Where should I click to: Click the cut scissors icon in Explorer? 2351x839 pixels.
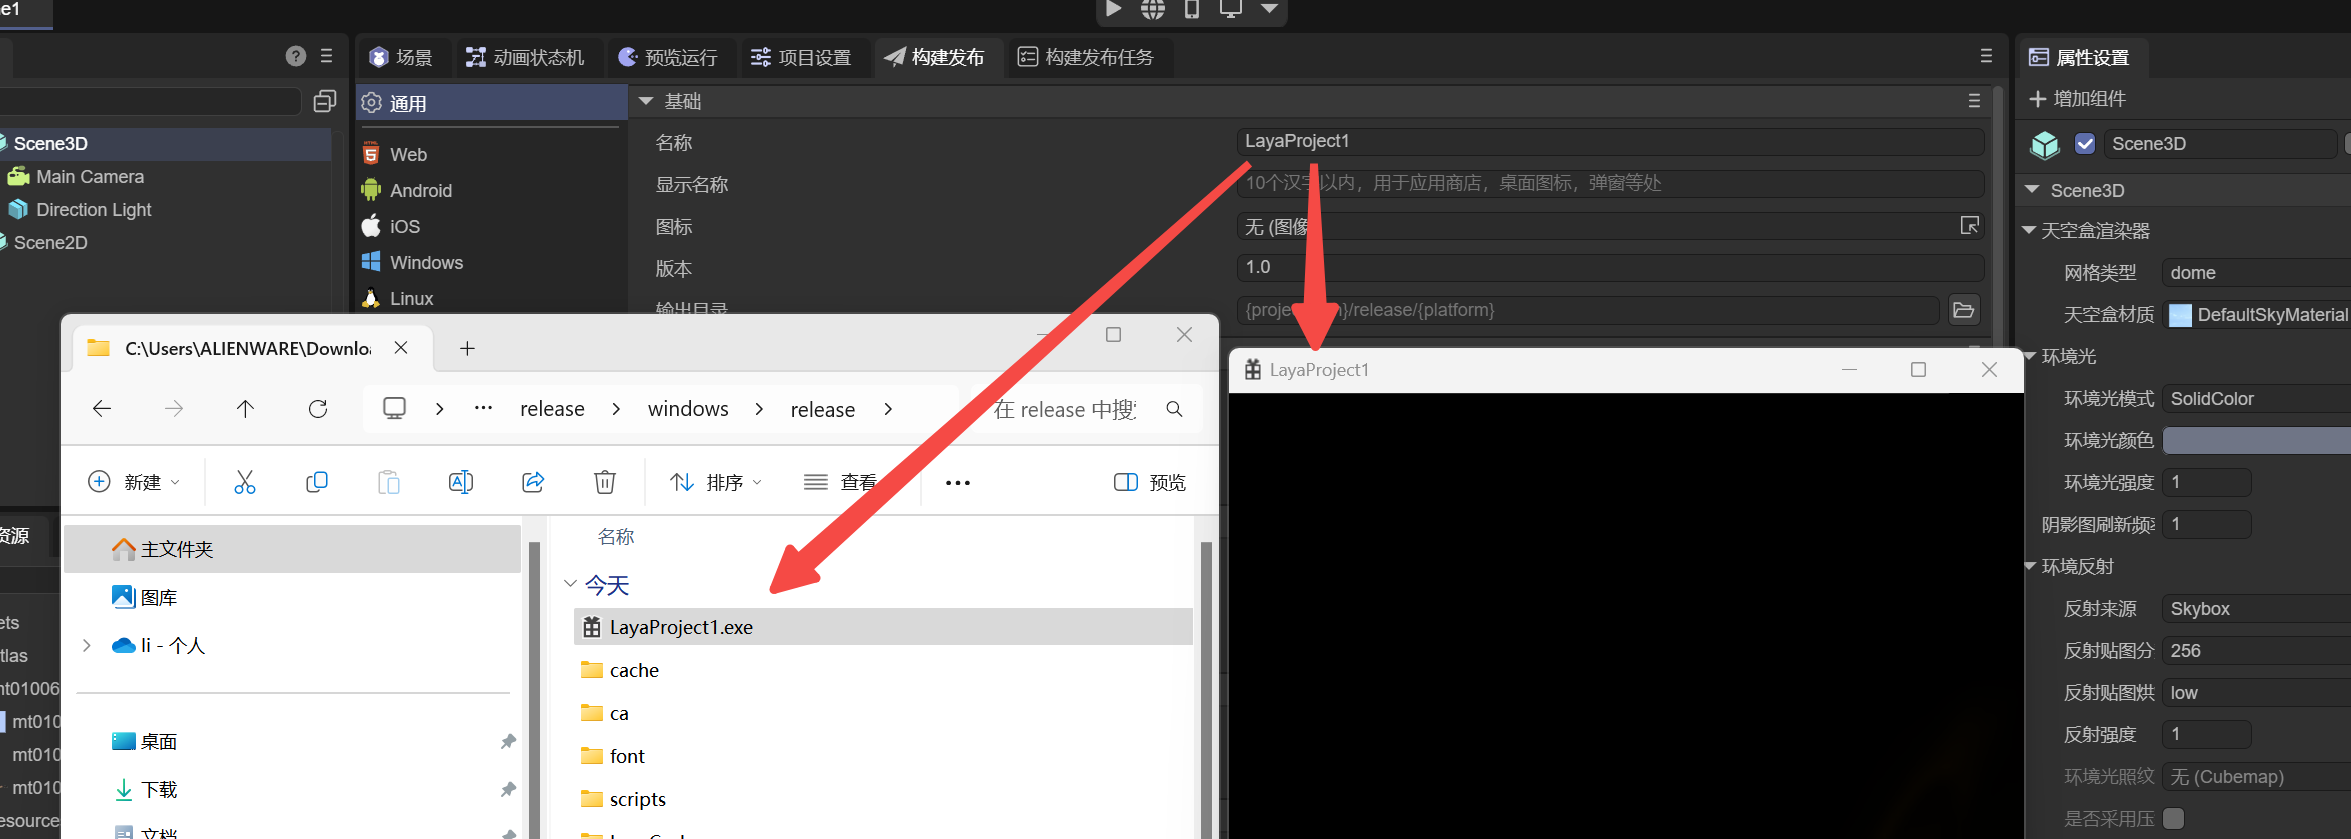pos(244,482)
